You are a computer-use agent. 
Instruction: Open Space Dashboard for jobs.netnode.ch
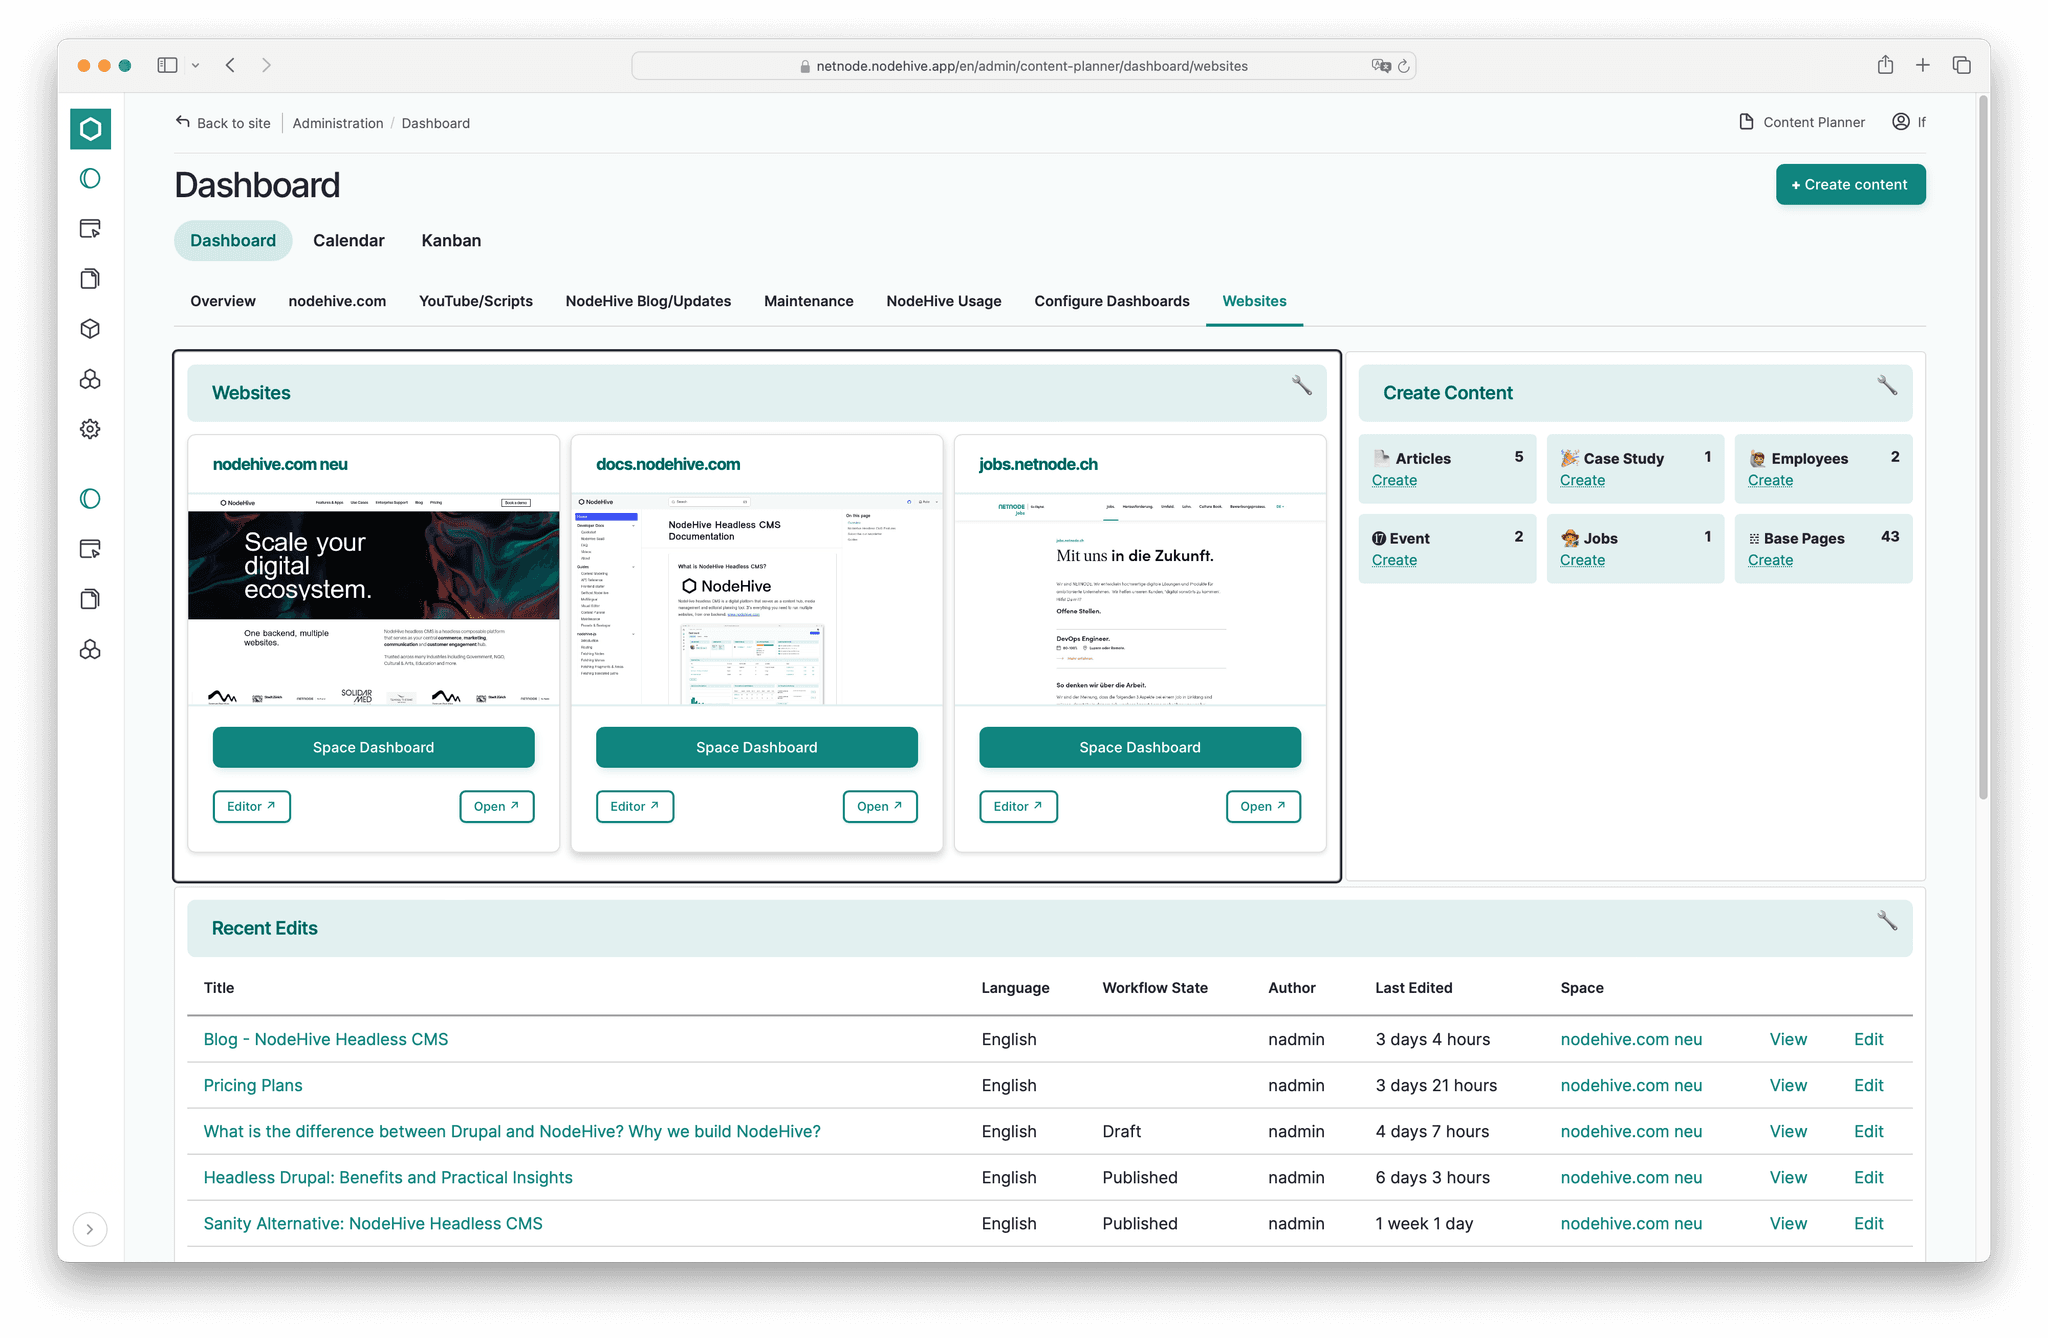click(x=1140, y=748)
